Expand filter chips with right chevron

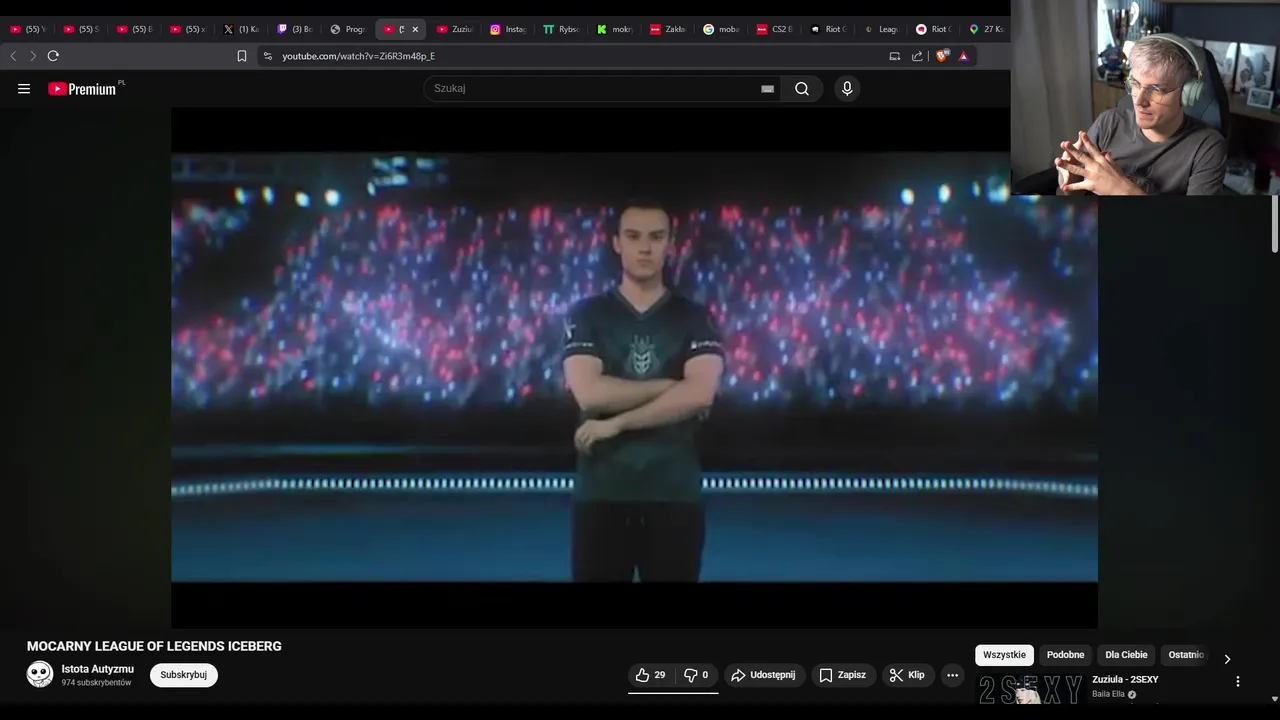pos(1227,659)
